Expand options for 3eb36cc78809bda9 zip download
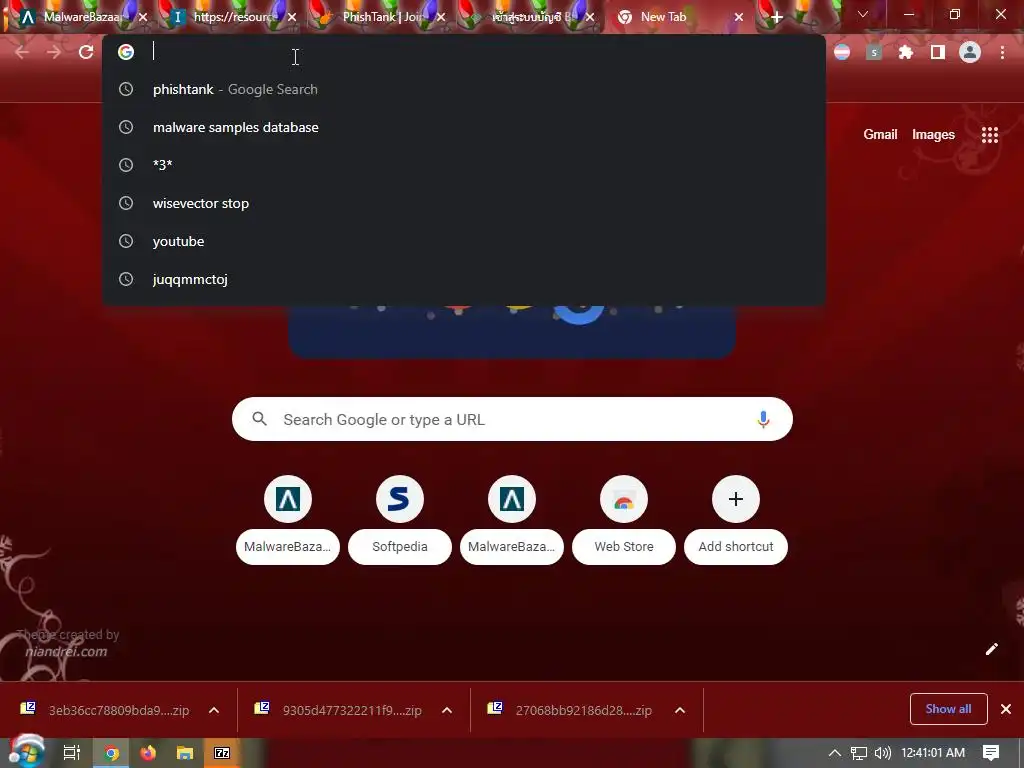Image resolution: width=1024 pixels, height=768 pixels. tap(214, 710)
